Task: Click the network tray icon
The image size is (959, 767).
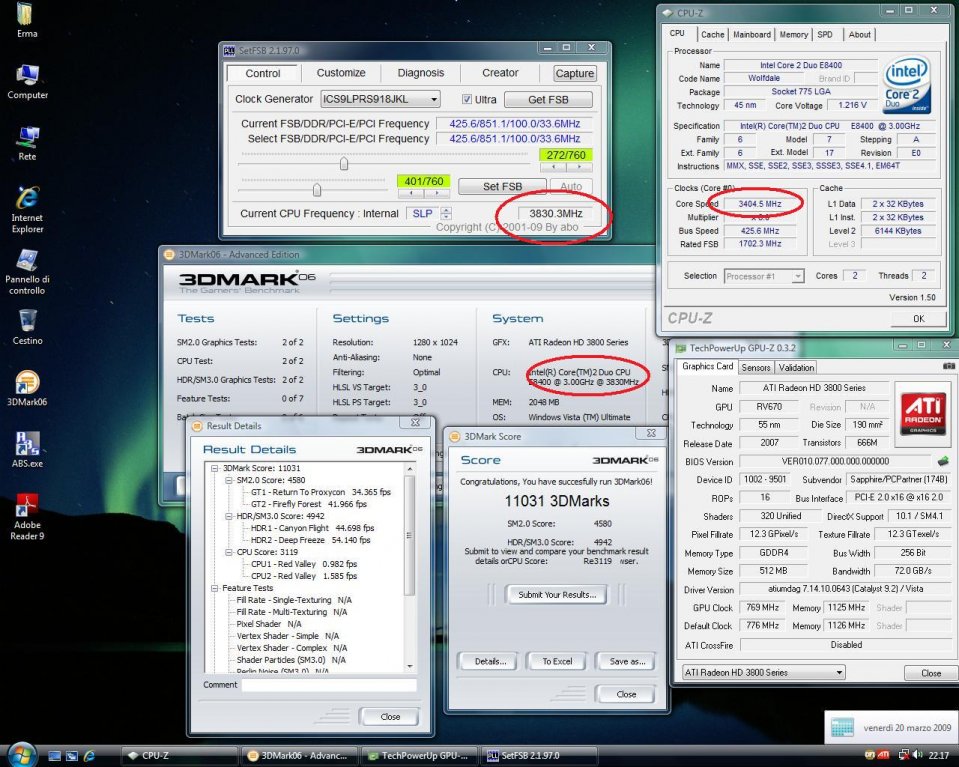Action: (x=903, y=755)
